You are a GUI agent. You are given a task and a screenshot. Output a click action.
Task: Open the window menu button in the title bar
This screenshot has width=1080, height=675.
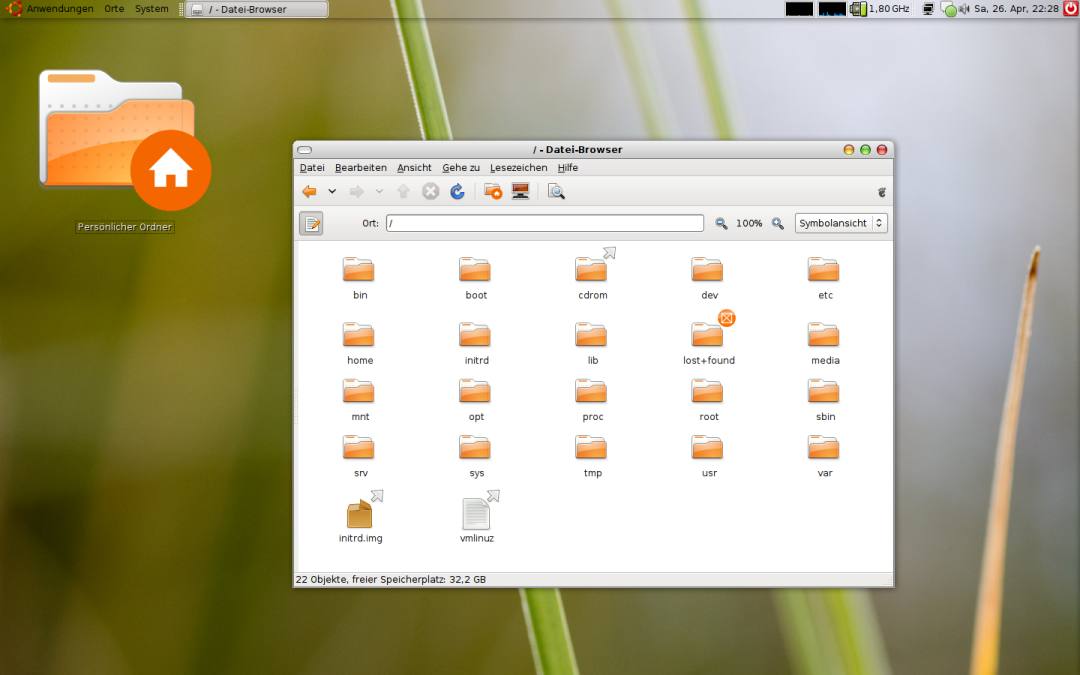click(304, 149)
